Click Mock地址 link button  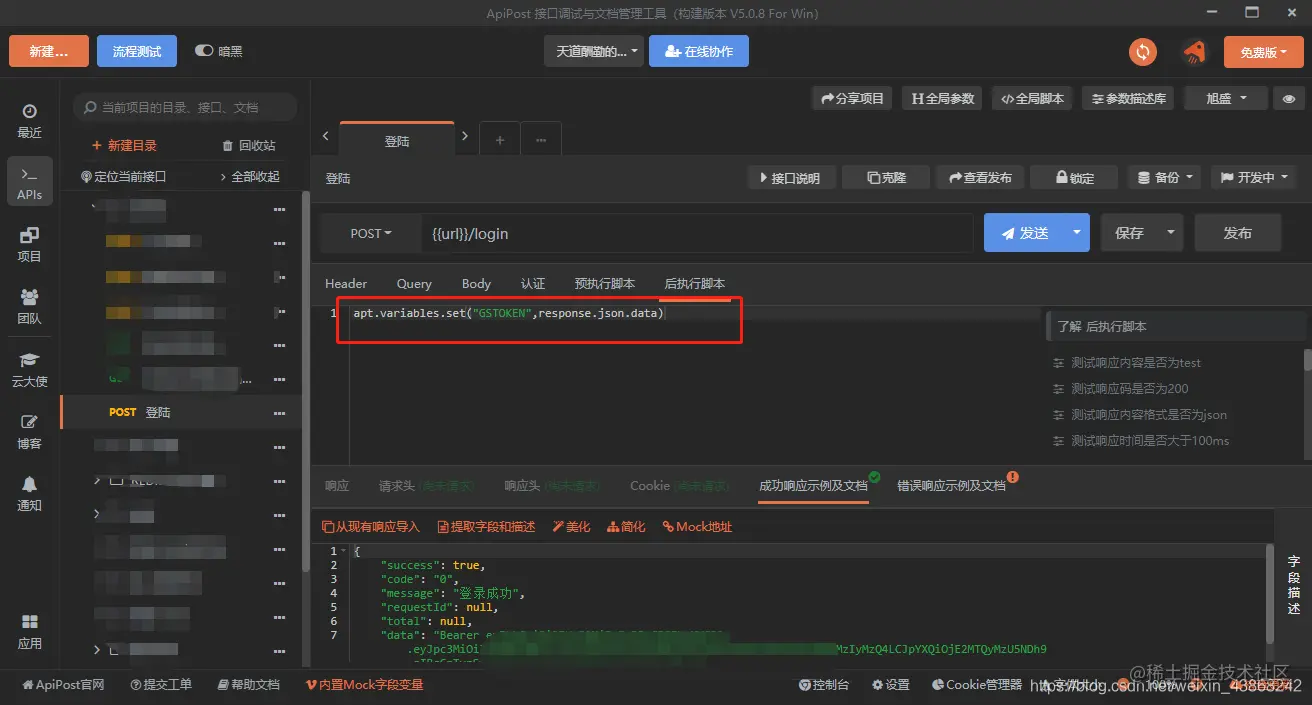coord(697,526)
